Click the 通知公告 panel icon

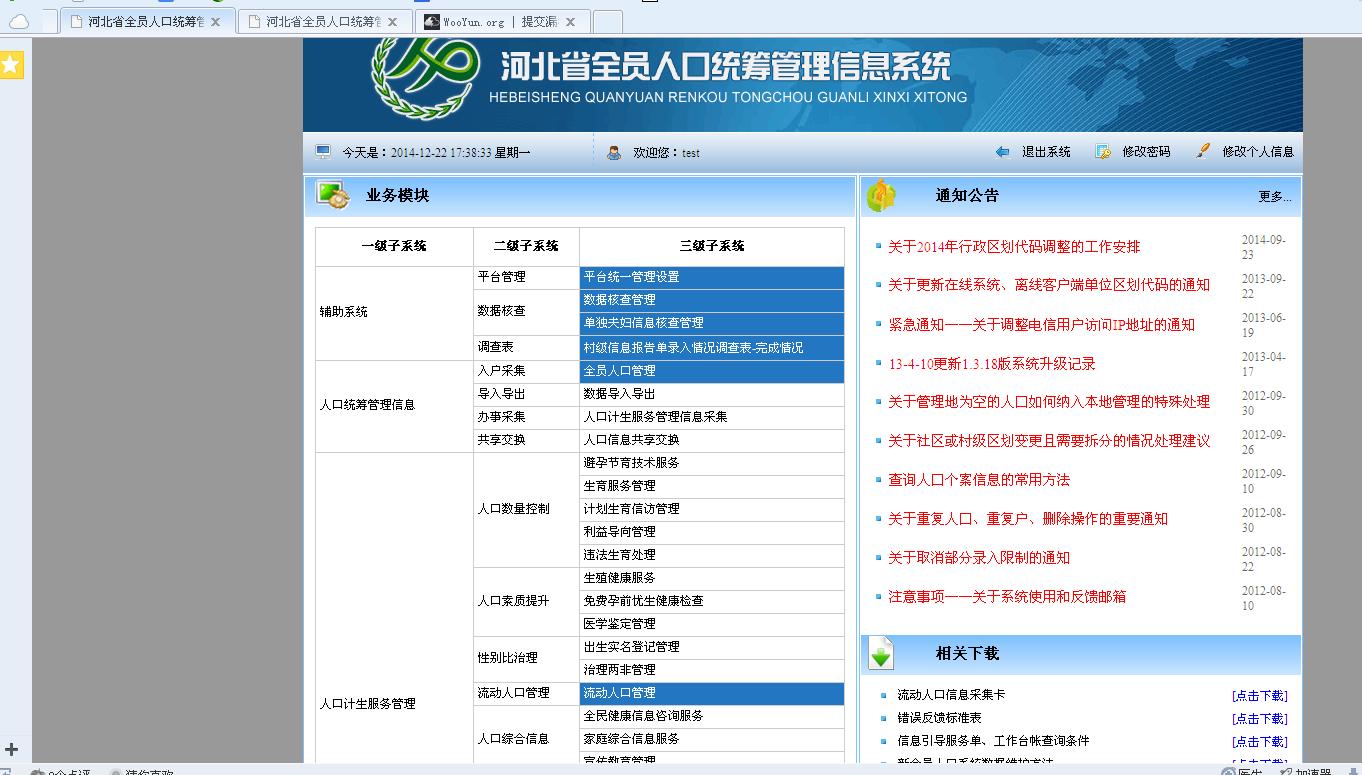[881, 195]
